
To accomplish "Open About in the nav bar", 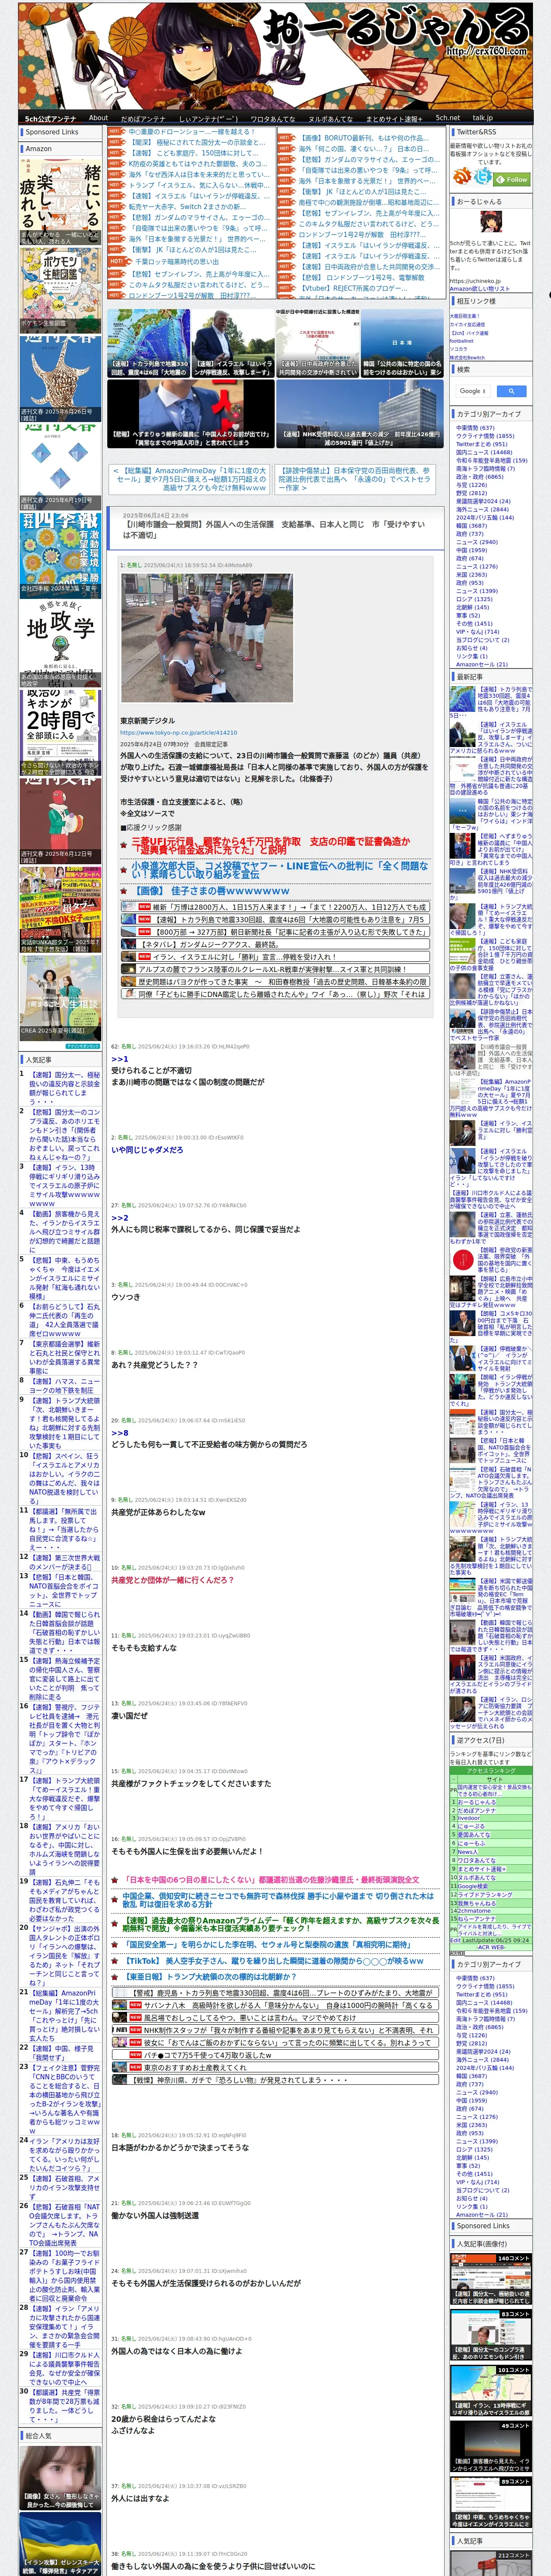I will (x=98, y=118).
